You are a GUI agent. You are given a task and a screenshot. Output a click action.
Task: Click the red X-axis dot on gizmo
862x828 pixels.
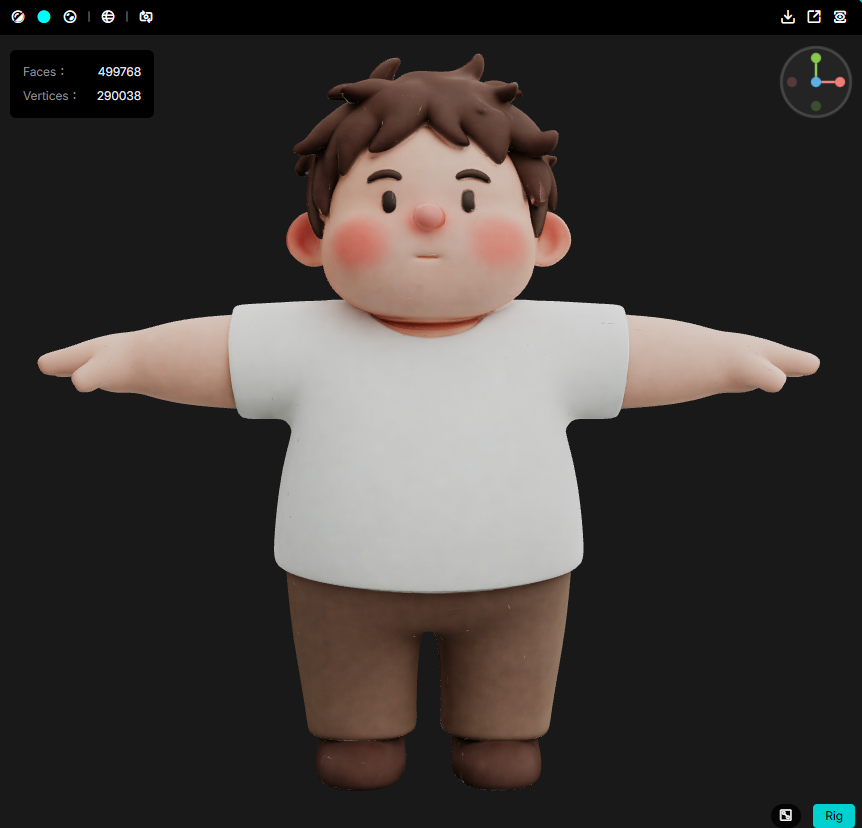point(840,82)
